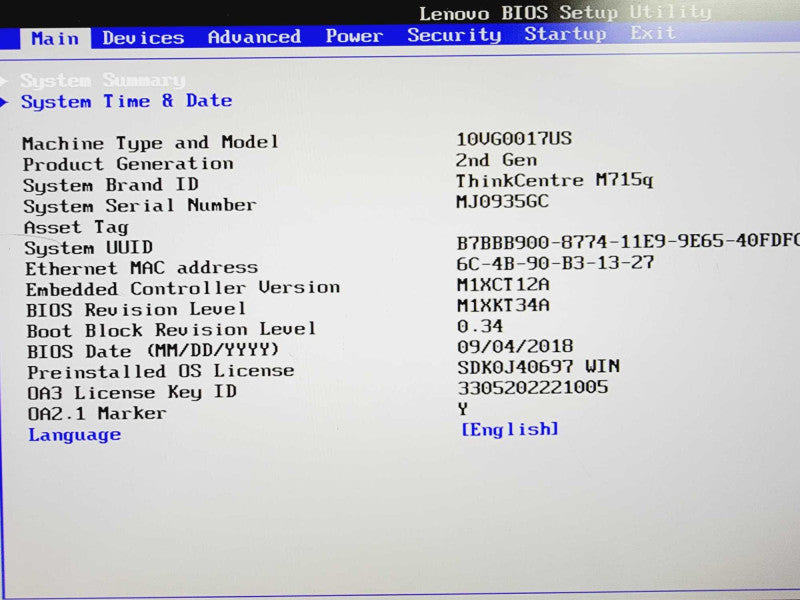Select the 2nd Gen value
This screenshot has width=800, height=600.
pyautogui.click(x=496, y=160)
